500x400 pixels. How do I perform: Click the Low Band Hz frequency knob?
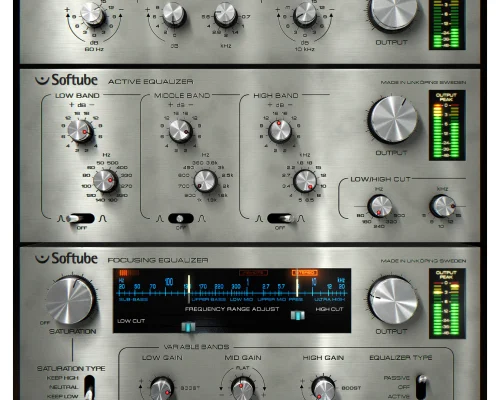105,181
